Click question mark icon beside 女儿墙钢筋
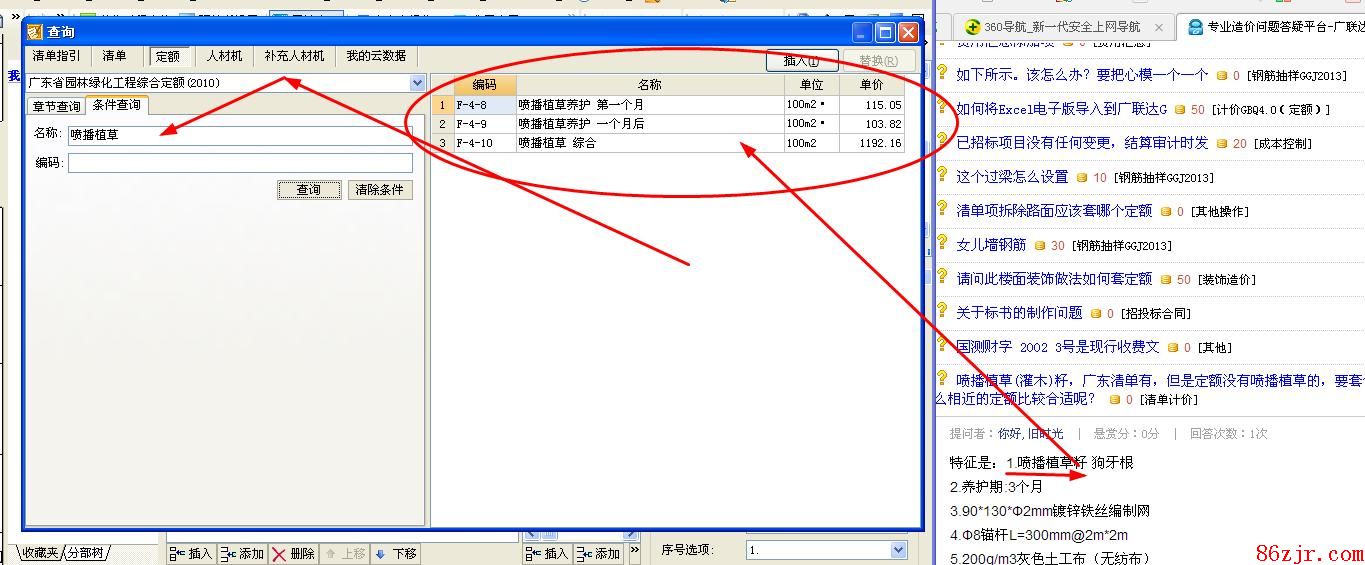This screenshot has width=1365, height=565. tap(942, 243)
